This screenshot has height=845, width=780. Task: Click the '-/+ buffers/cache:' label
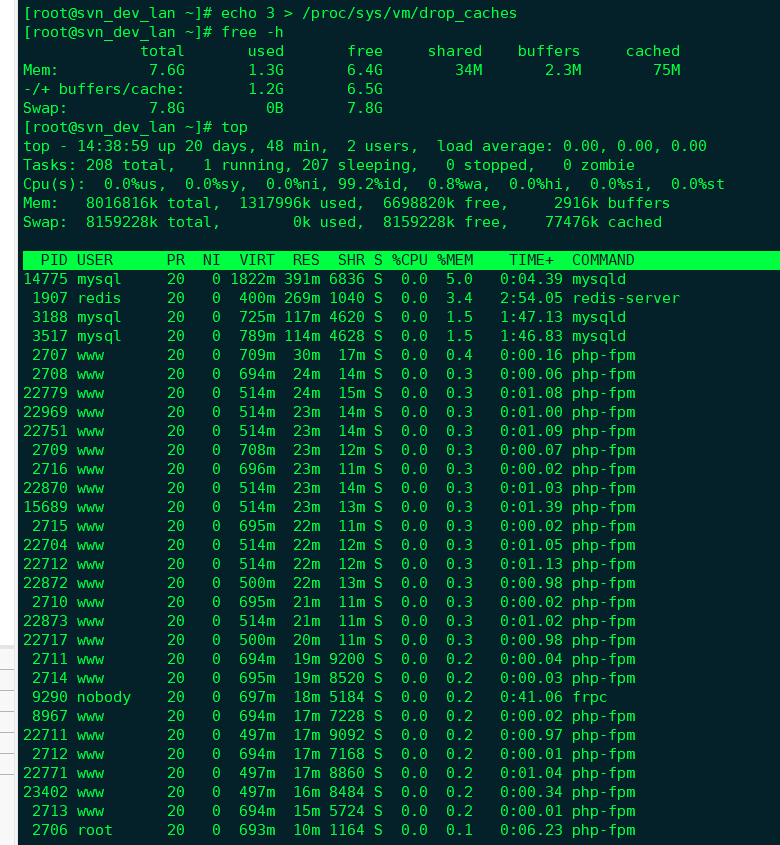[x=103, y=89]
